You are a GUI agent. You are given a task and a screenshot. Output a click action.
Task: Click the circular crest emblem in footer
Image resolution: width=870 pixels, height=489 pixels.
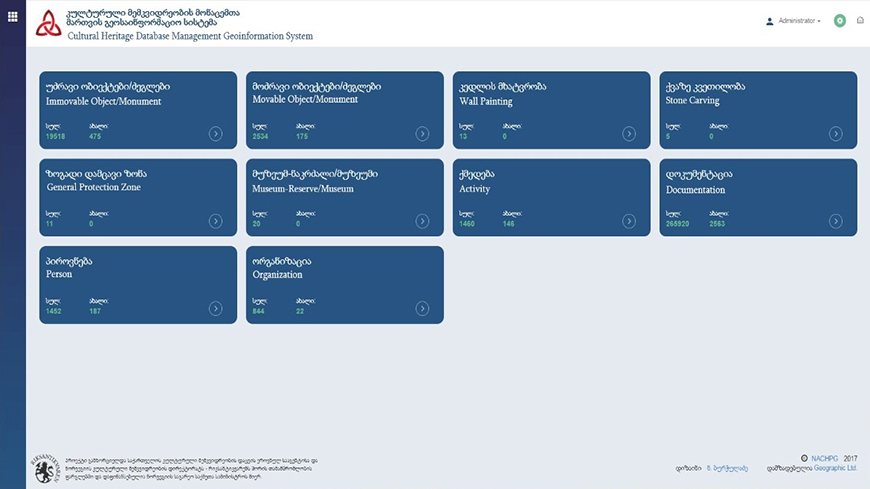click(x=45, y=468)
